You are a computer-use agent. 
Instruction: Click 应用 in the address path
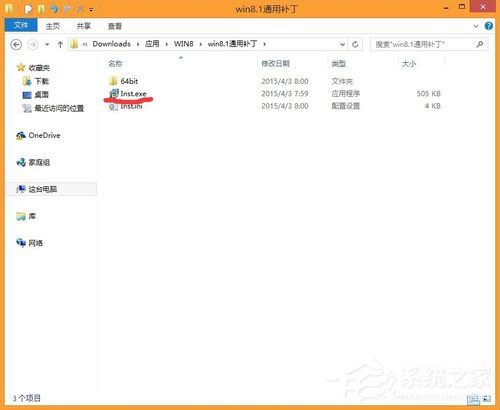coord(152,44)
